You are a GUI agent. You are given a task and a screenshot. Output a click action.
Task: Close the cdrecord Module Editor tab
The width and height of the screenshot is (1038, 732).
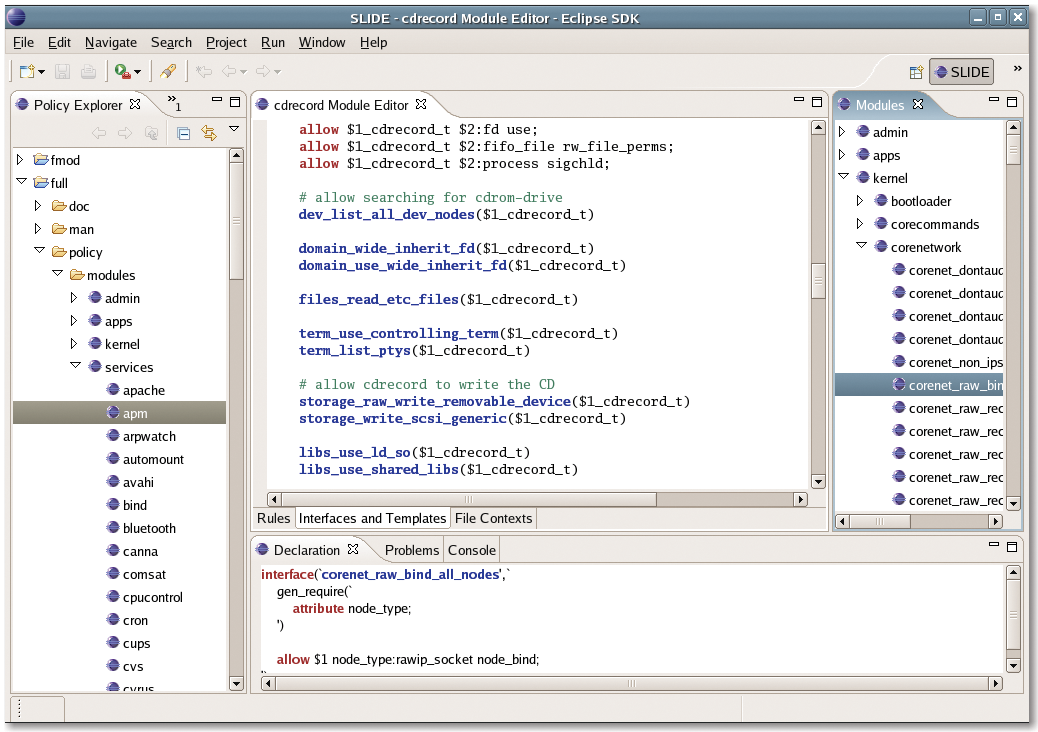coord(421,105)
